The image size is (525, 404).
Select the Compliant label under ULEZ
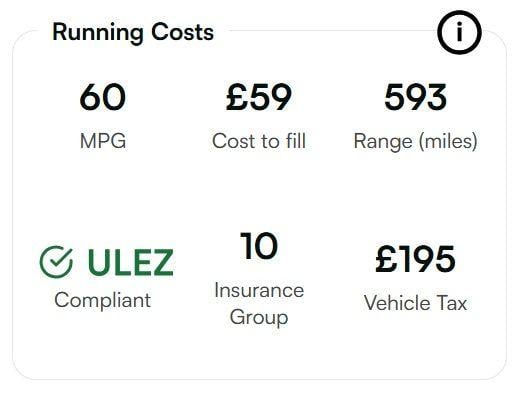click(x=102, y=301)
